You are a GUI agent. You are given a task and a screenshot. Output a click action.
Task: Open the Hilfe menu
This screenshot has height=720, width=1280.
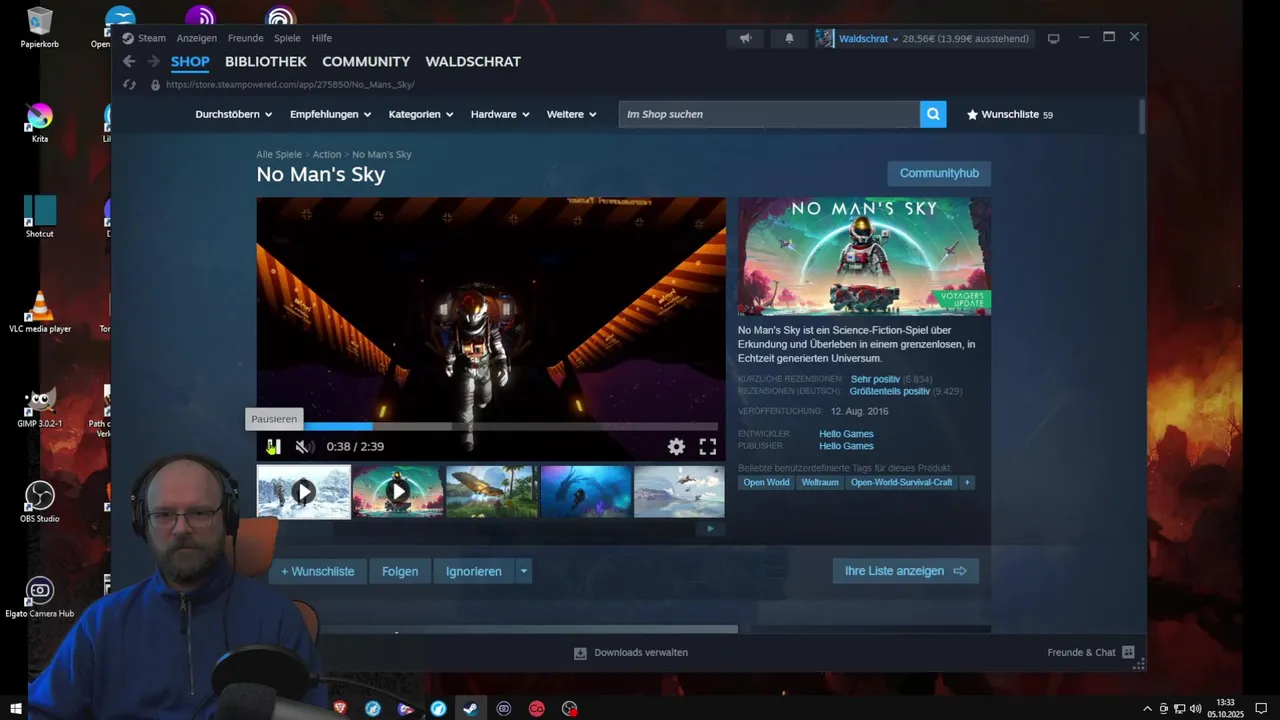pyautogui.click(x=322, y=38)
